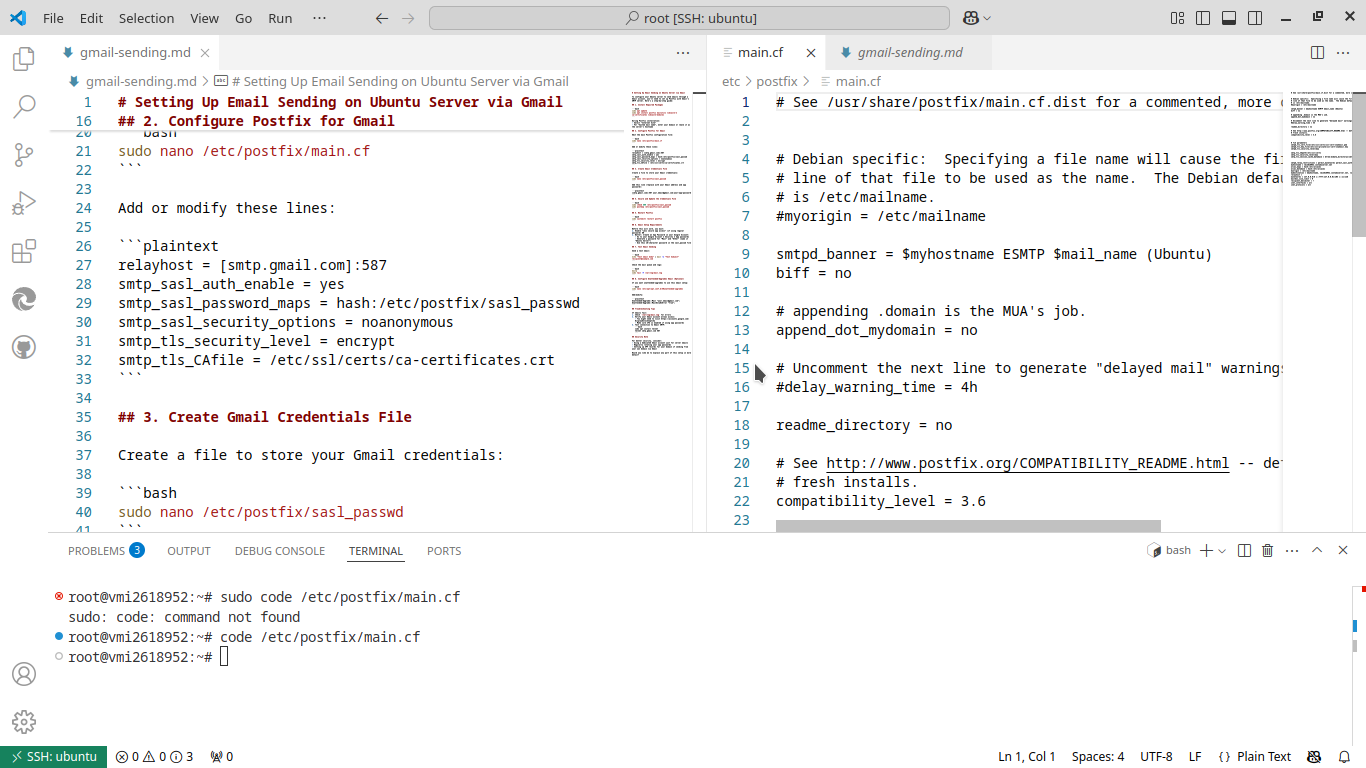Viewport: 1366px width, 768px height.
Task: Add a new terminal with the plus icon
Action: (x=1206, y=550)
